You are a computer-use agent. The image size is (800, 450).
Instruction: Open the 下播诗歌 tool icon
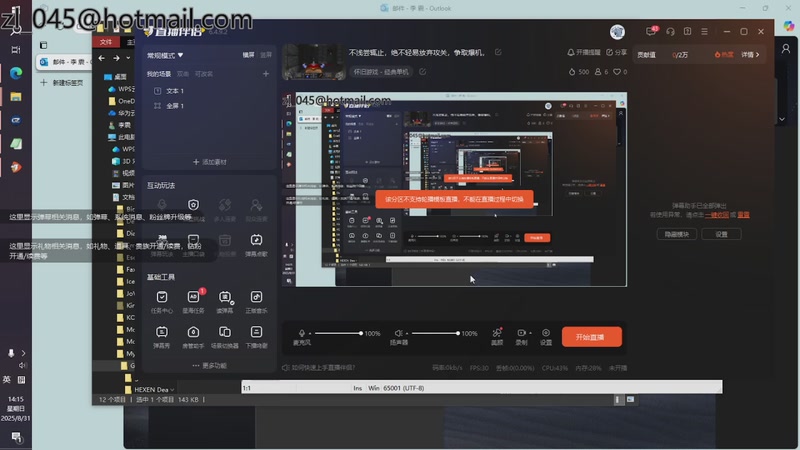tap(256, 337)
